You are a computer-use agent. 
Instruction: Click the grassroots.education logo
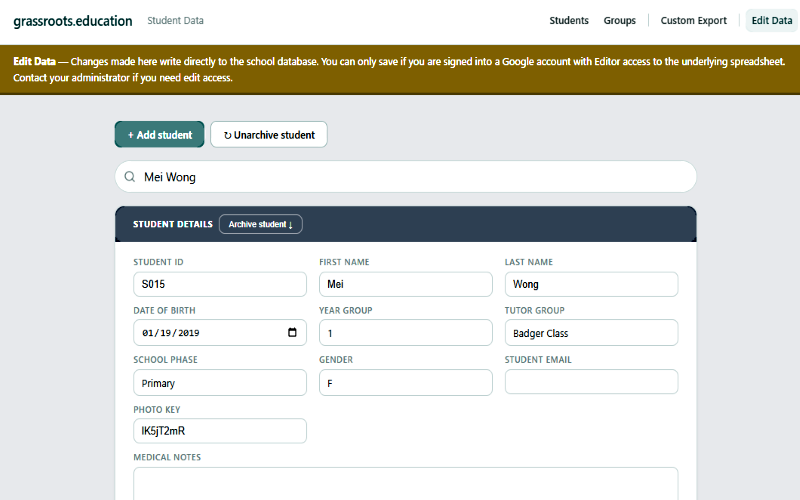tap(72, 21)
